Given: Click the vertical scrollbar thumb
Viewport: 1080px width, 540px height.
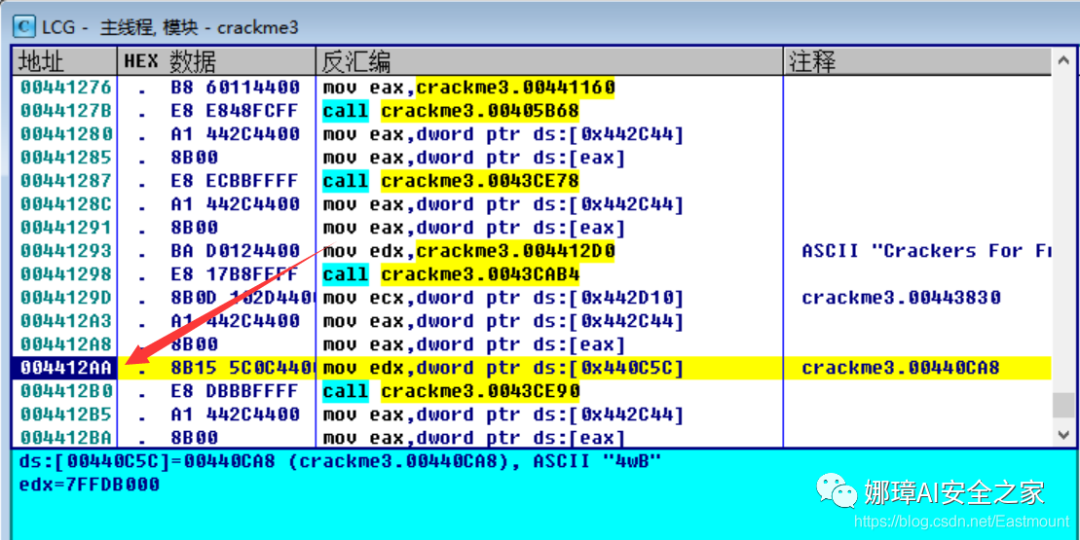Looking at the screenshot, I should point(1063,405).
